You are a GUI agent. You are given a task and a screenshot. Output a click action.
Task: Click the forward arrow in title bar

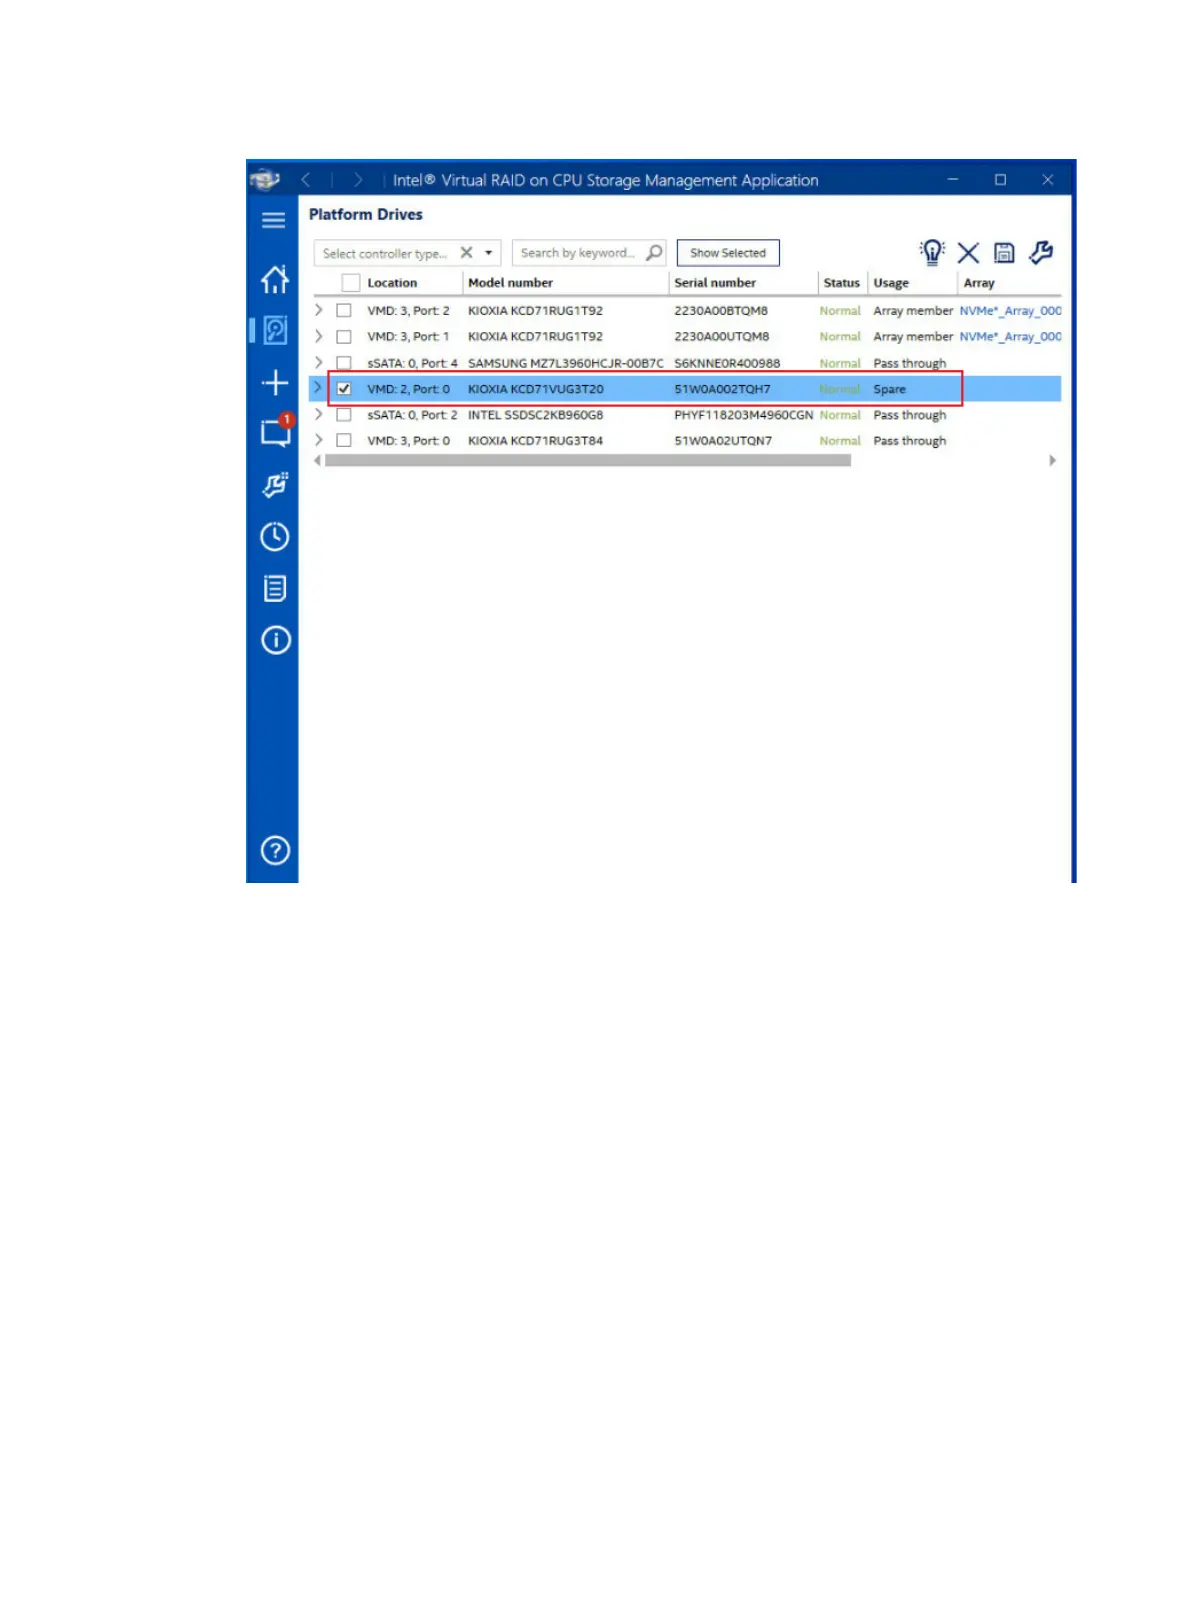coord(358,180)
